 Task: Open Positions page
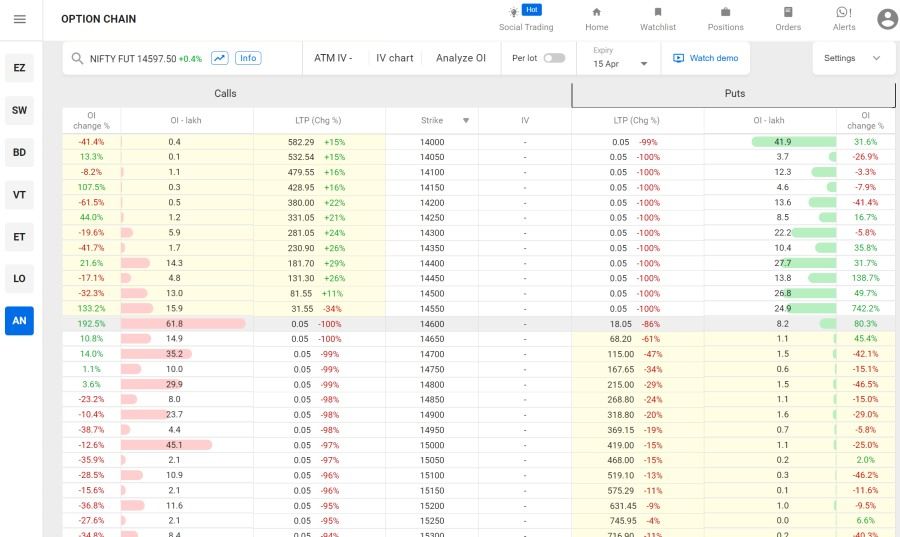point(725,19)
